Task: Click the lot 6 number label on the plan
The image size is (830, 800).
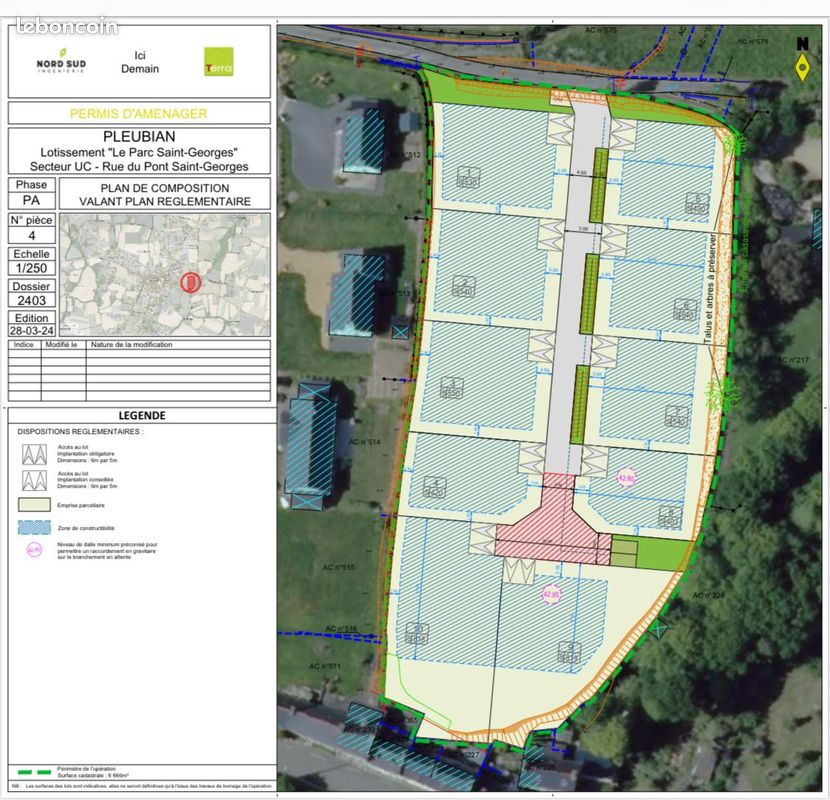Action: click(x=685, y=309)
